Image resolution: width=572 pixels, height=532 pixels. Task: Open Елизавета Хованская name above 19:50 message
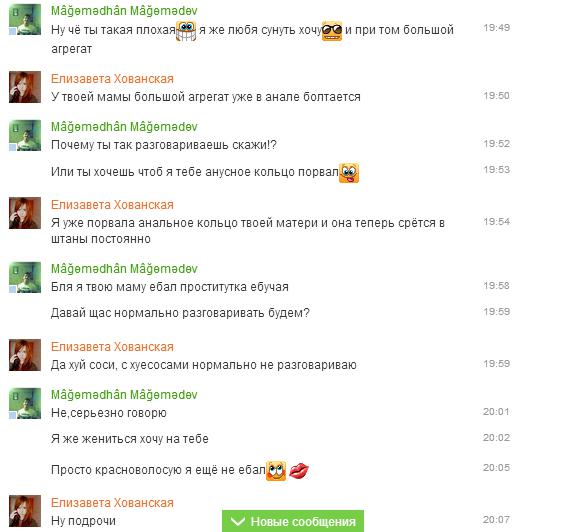112,78
